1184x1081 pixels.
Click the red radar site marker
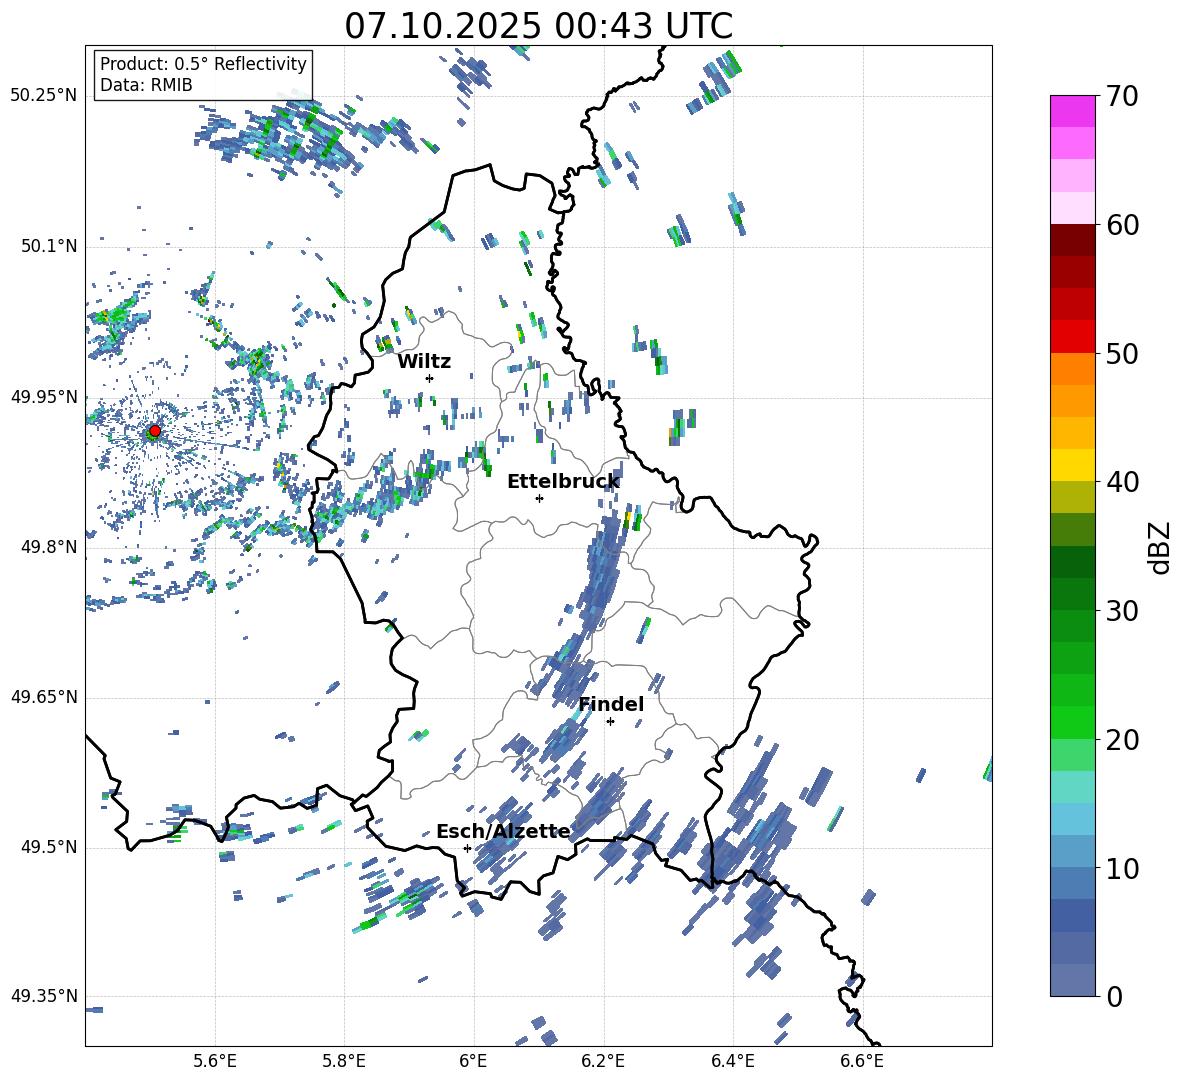tap(155, 431)
